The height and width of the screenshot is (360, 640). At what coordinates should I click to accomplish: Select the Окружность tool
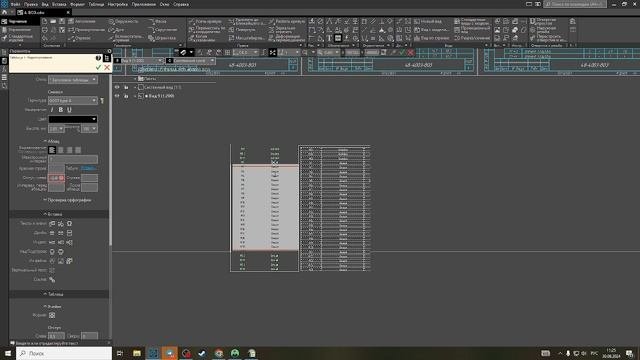[x=124, y=21]
